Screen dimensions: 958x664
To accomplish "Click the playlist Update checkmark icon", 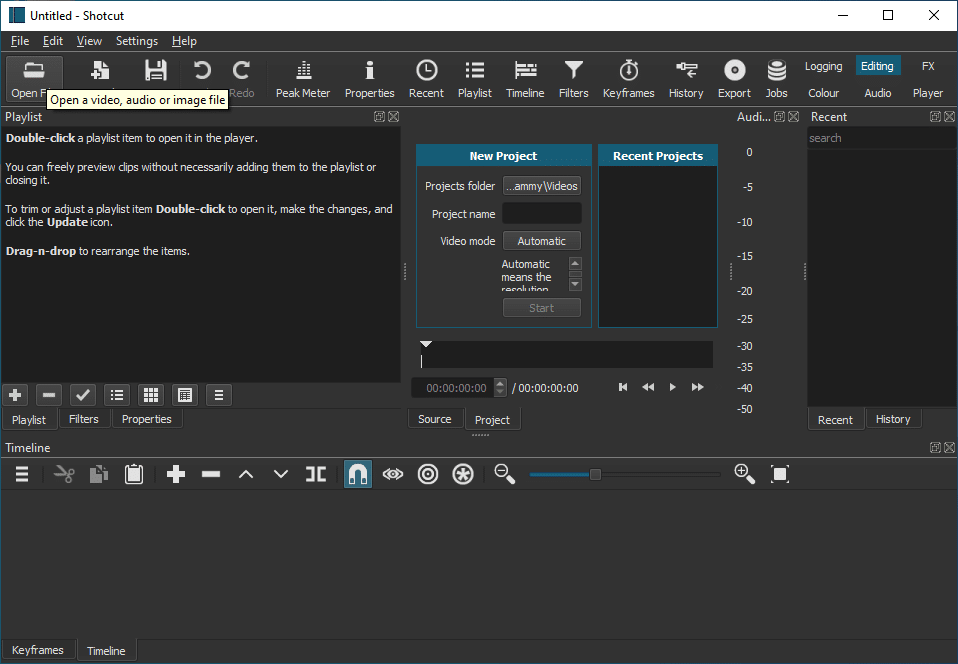I will (x=83, y=395).
